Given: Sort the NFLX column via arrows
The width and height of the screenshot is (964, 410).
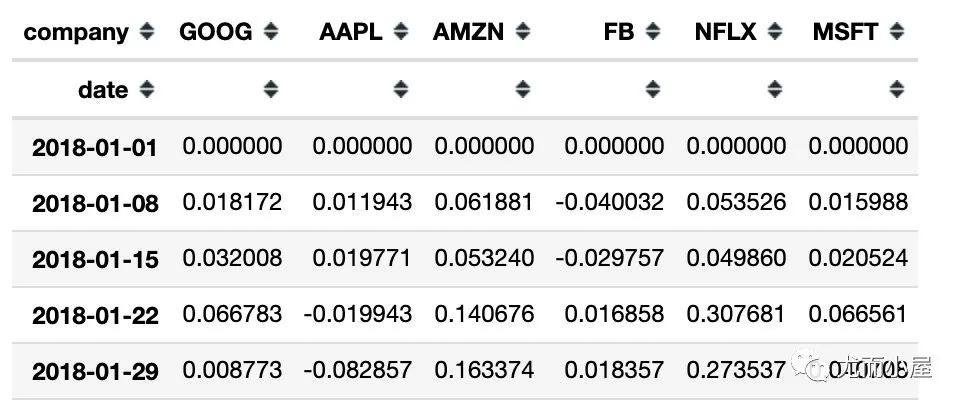Looking at the screenshot, I should [773, 32].
